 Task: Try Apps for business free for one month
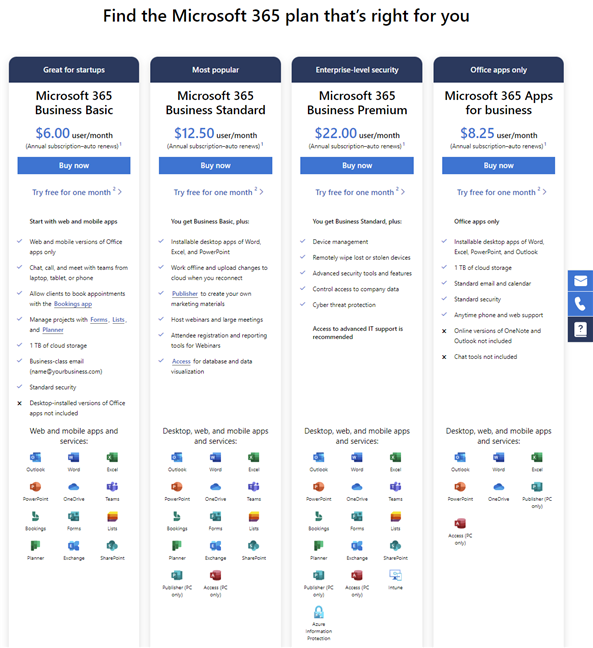[x=501, y=192]
